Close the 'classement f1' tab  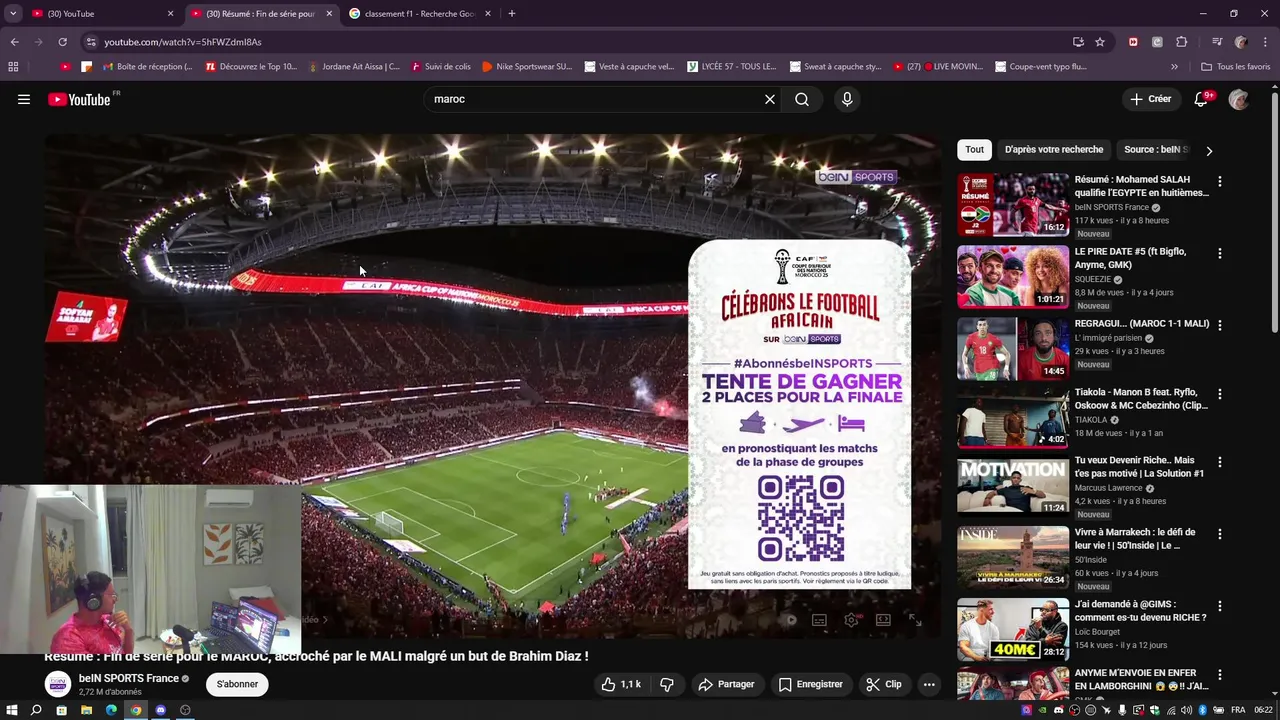click(x=488, y=14)
